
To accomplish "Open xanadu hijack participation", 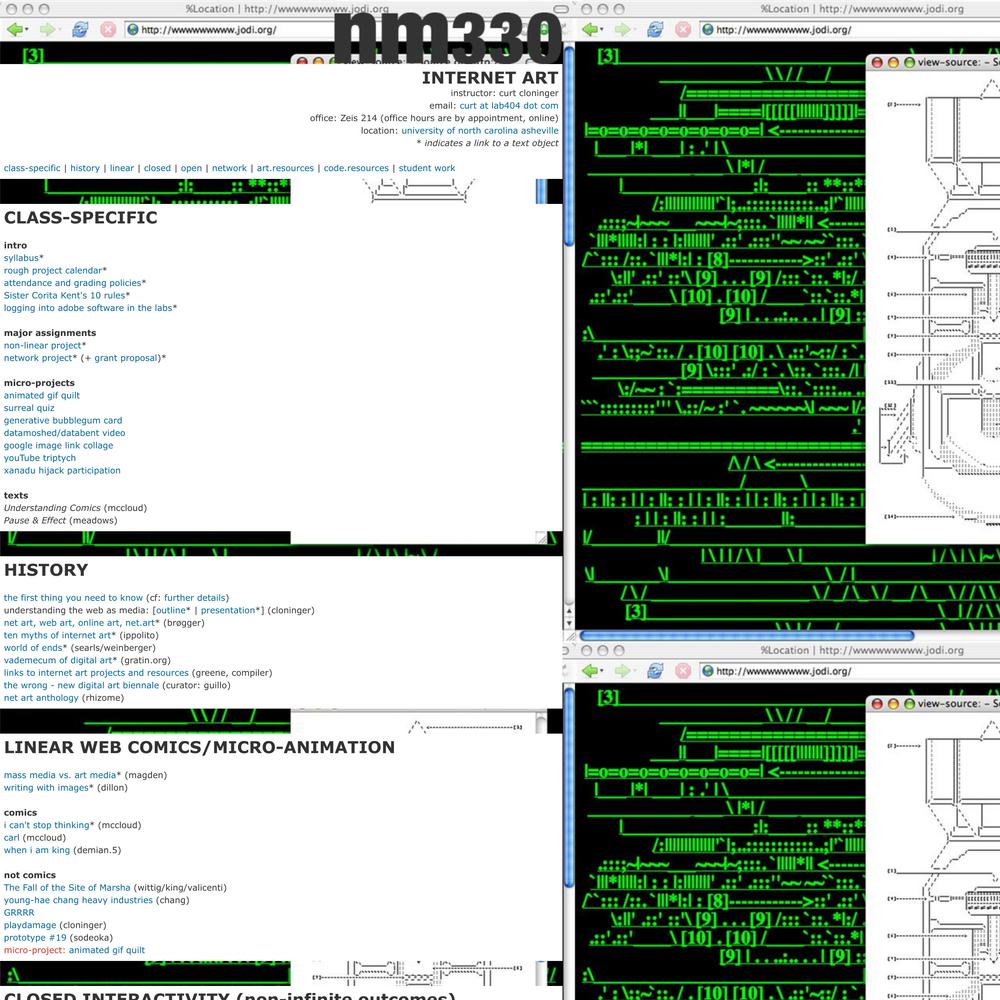I will (x=62, y=471).
